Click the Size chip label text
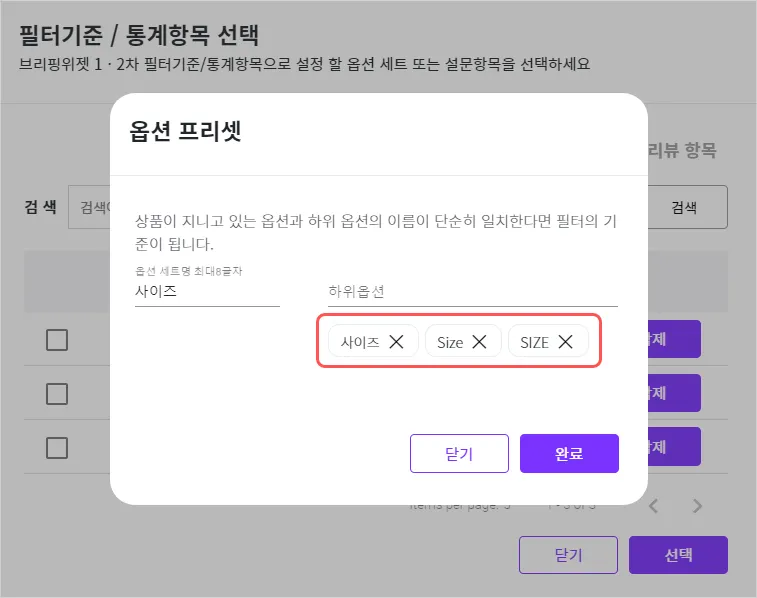 450,342
